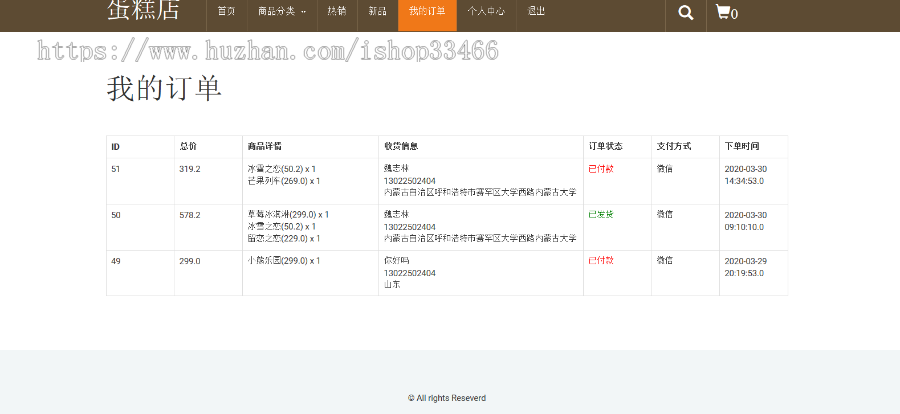Image resolution: width=900 pixels, height=414 pixels.
Task: Expand the 商品分类 dropdown menu
Action: [282, 11]
